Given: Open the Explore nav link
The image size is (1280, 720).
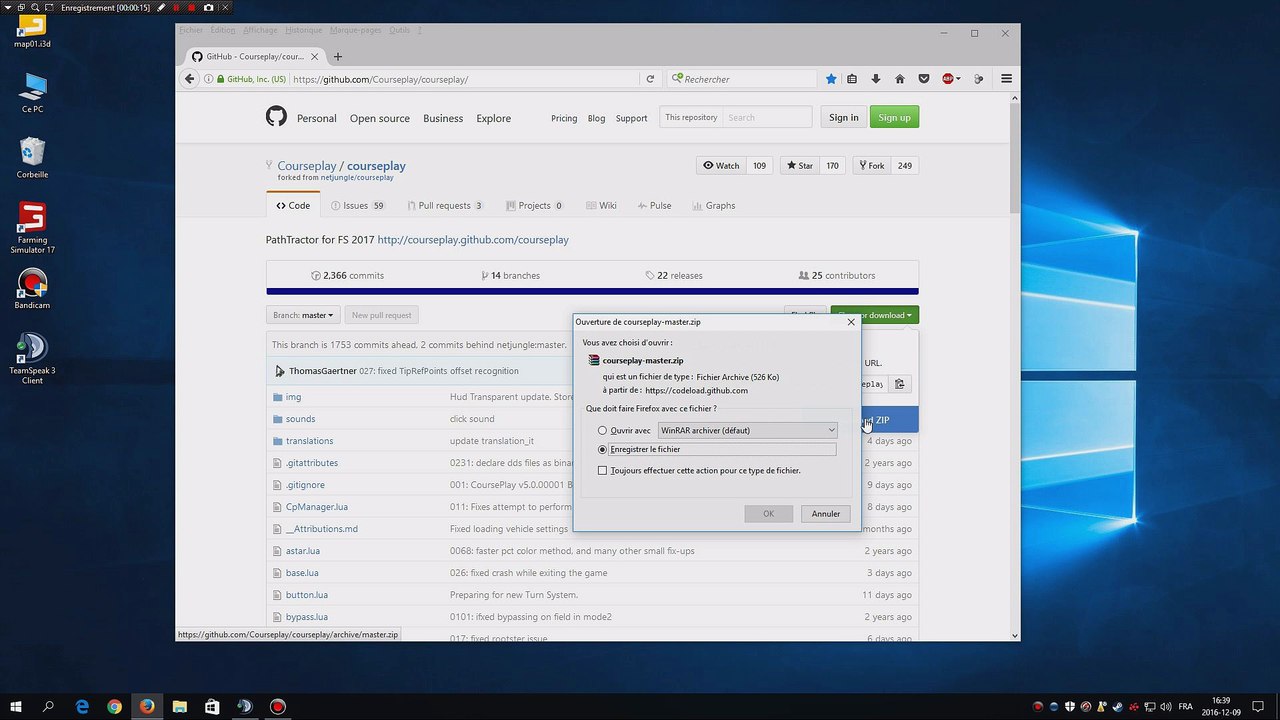Looking at the screenshot, I should (493, 118).
